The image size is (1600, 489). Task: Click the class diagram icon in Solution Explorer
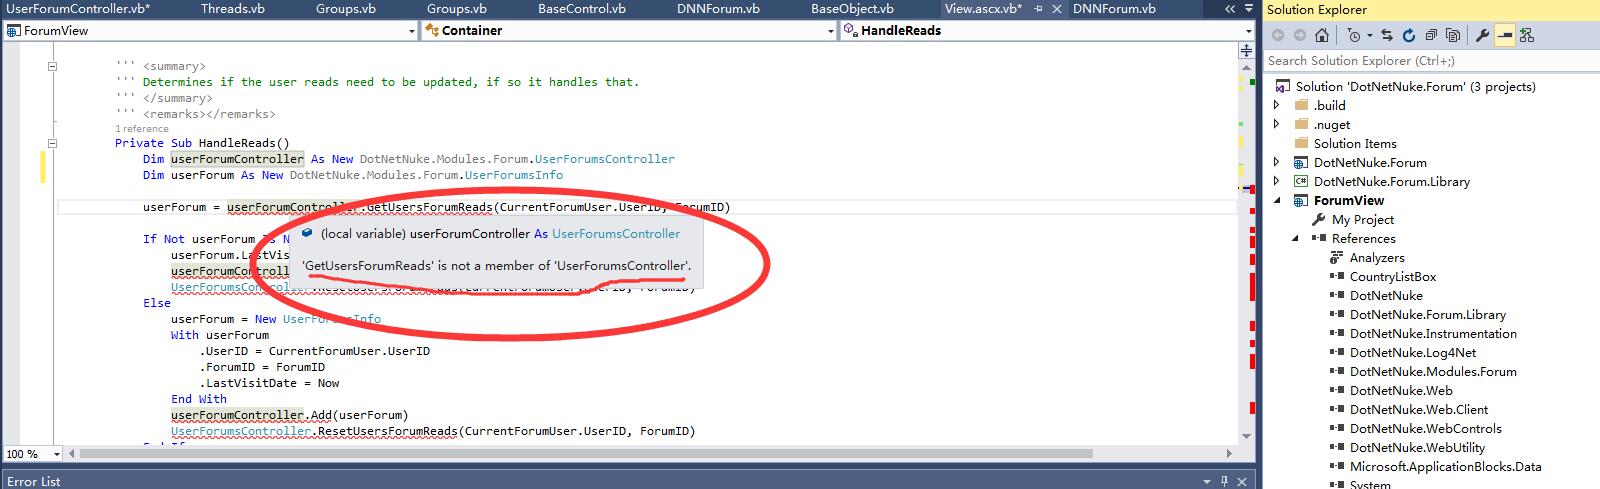(x=1526, y=35)
